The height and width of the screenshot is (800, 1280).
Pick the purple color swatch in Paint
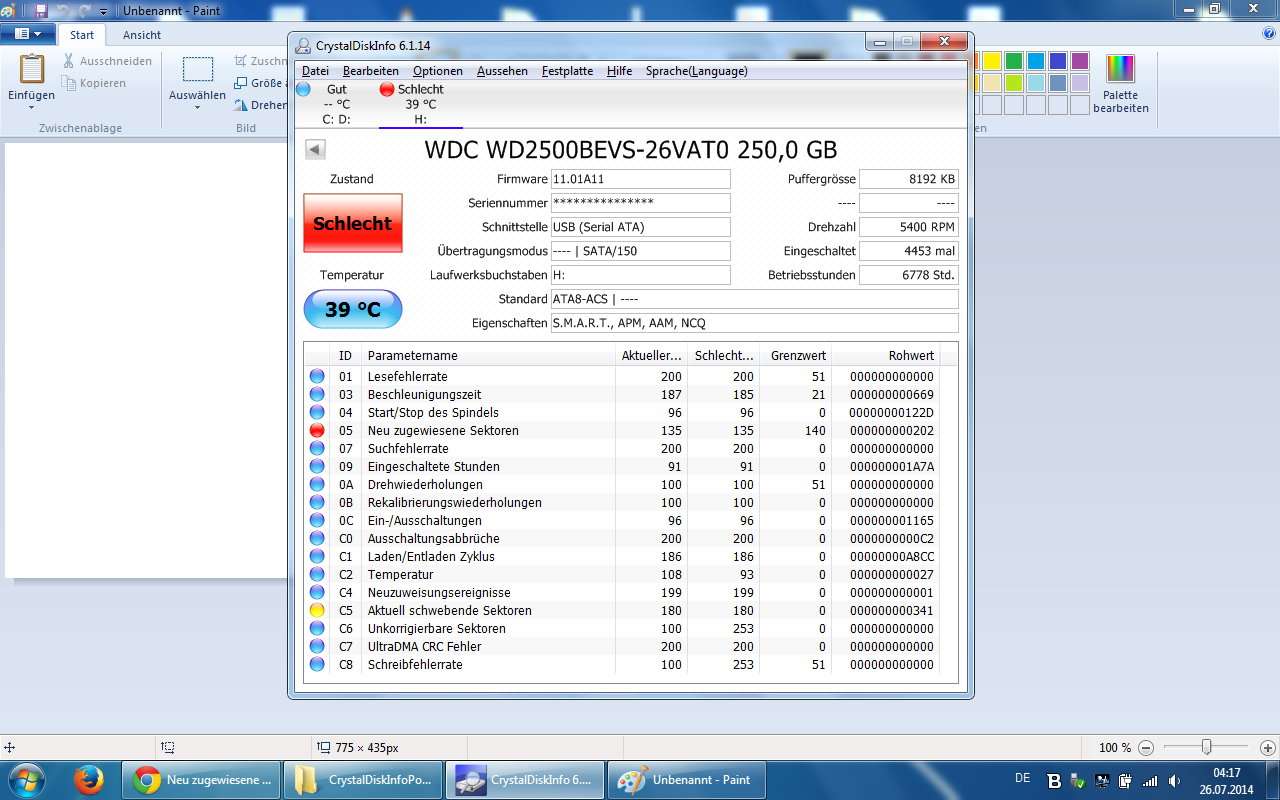[x=1079, y=61]
